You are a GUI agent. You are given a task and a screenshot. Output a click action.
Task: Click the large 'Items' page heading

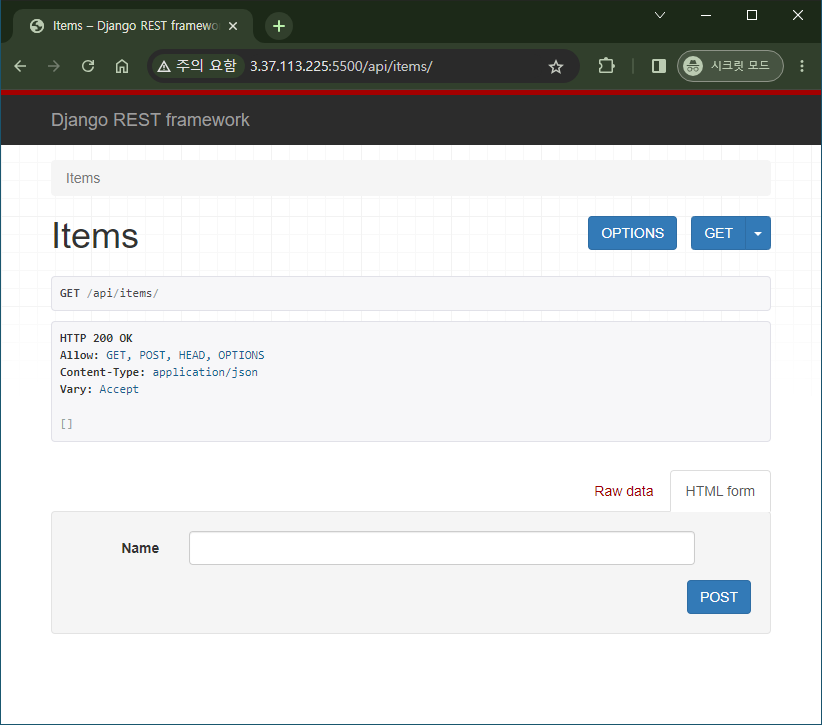[95, 235]
